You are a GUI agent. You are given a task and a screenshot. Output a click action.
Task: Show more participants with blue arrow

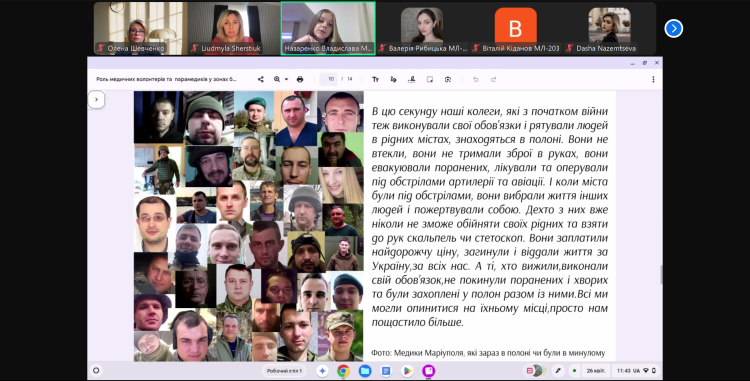[673, 28]
